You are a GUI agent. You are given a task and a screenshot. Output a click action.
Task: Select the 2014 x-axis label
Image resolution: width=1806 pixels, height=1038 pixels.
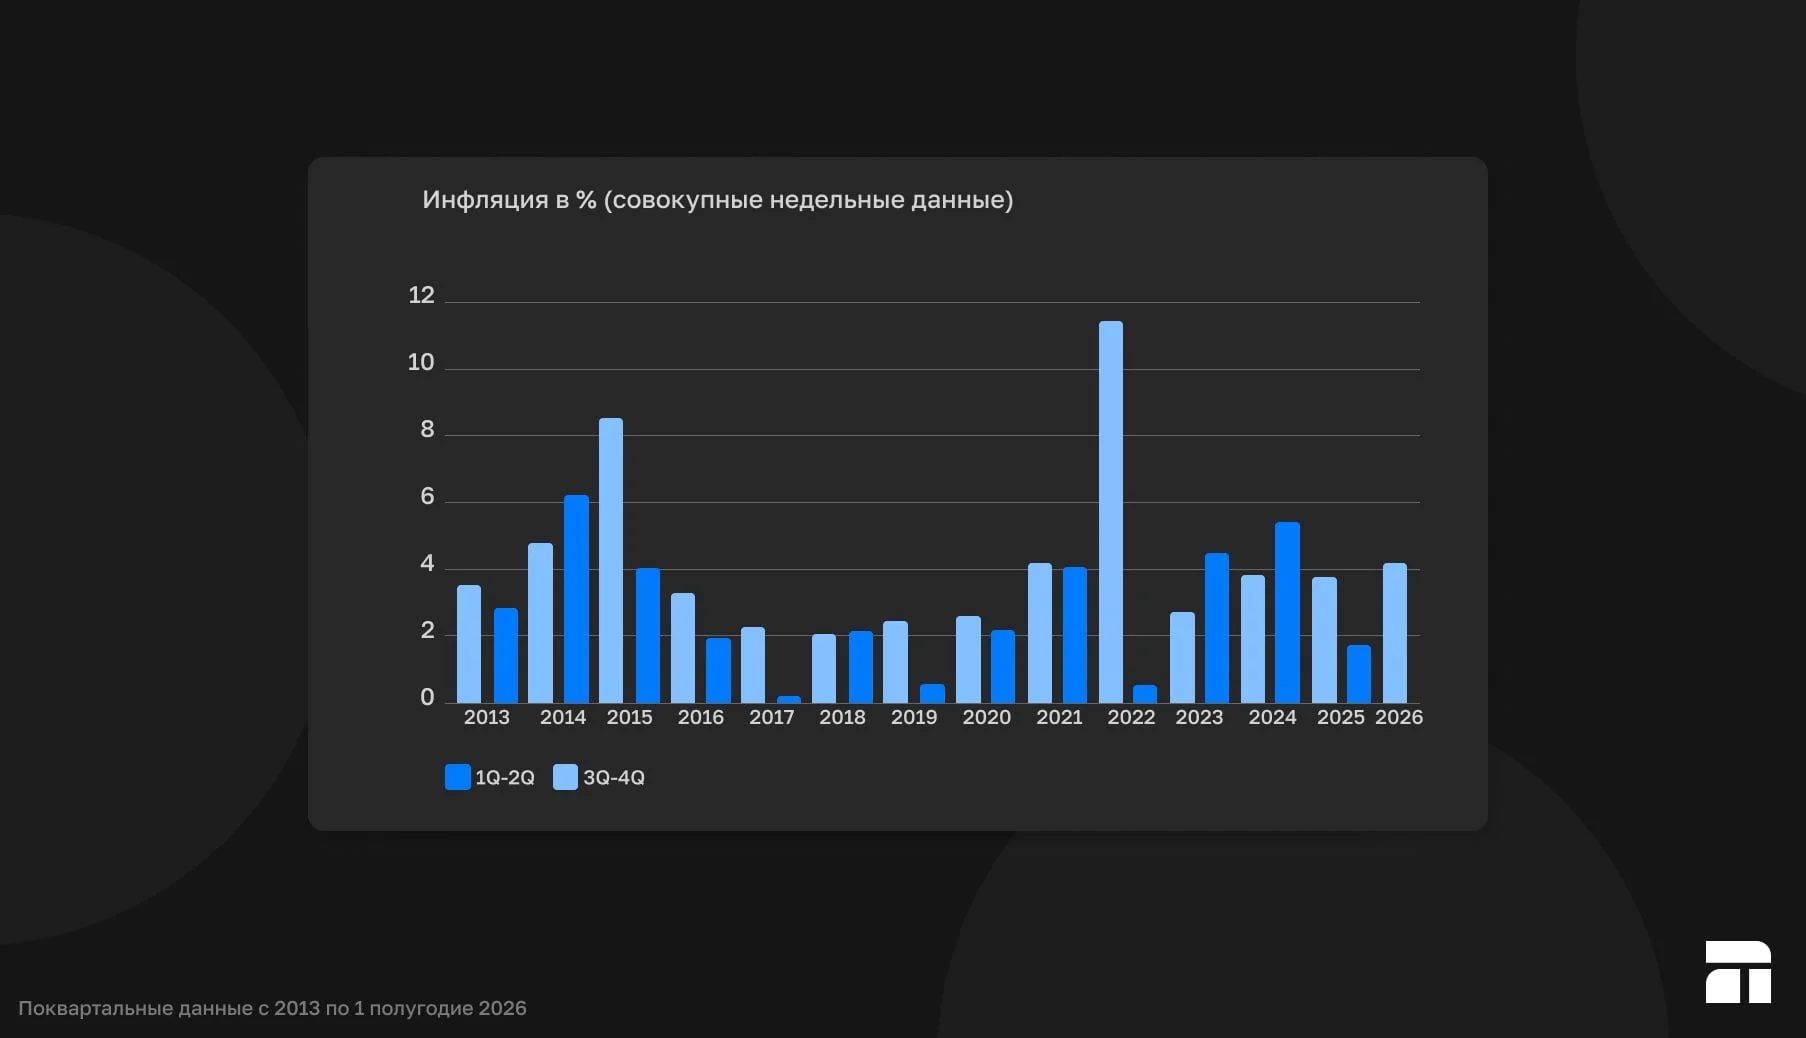pyautogui.click(x=563, y=717)
